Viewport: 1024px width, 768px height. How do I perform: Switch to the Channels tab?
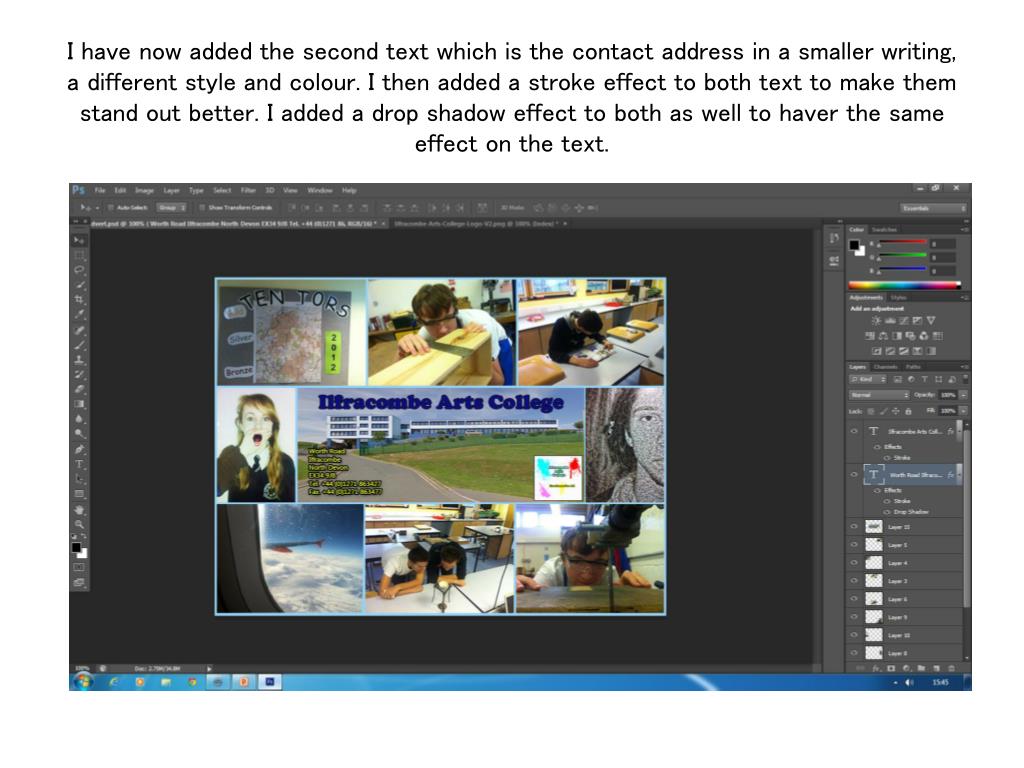click(x=885, y=367)
